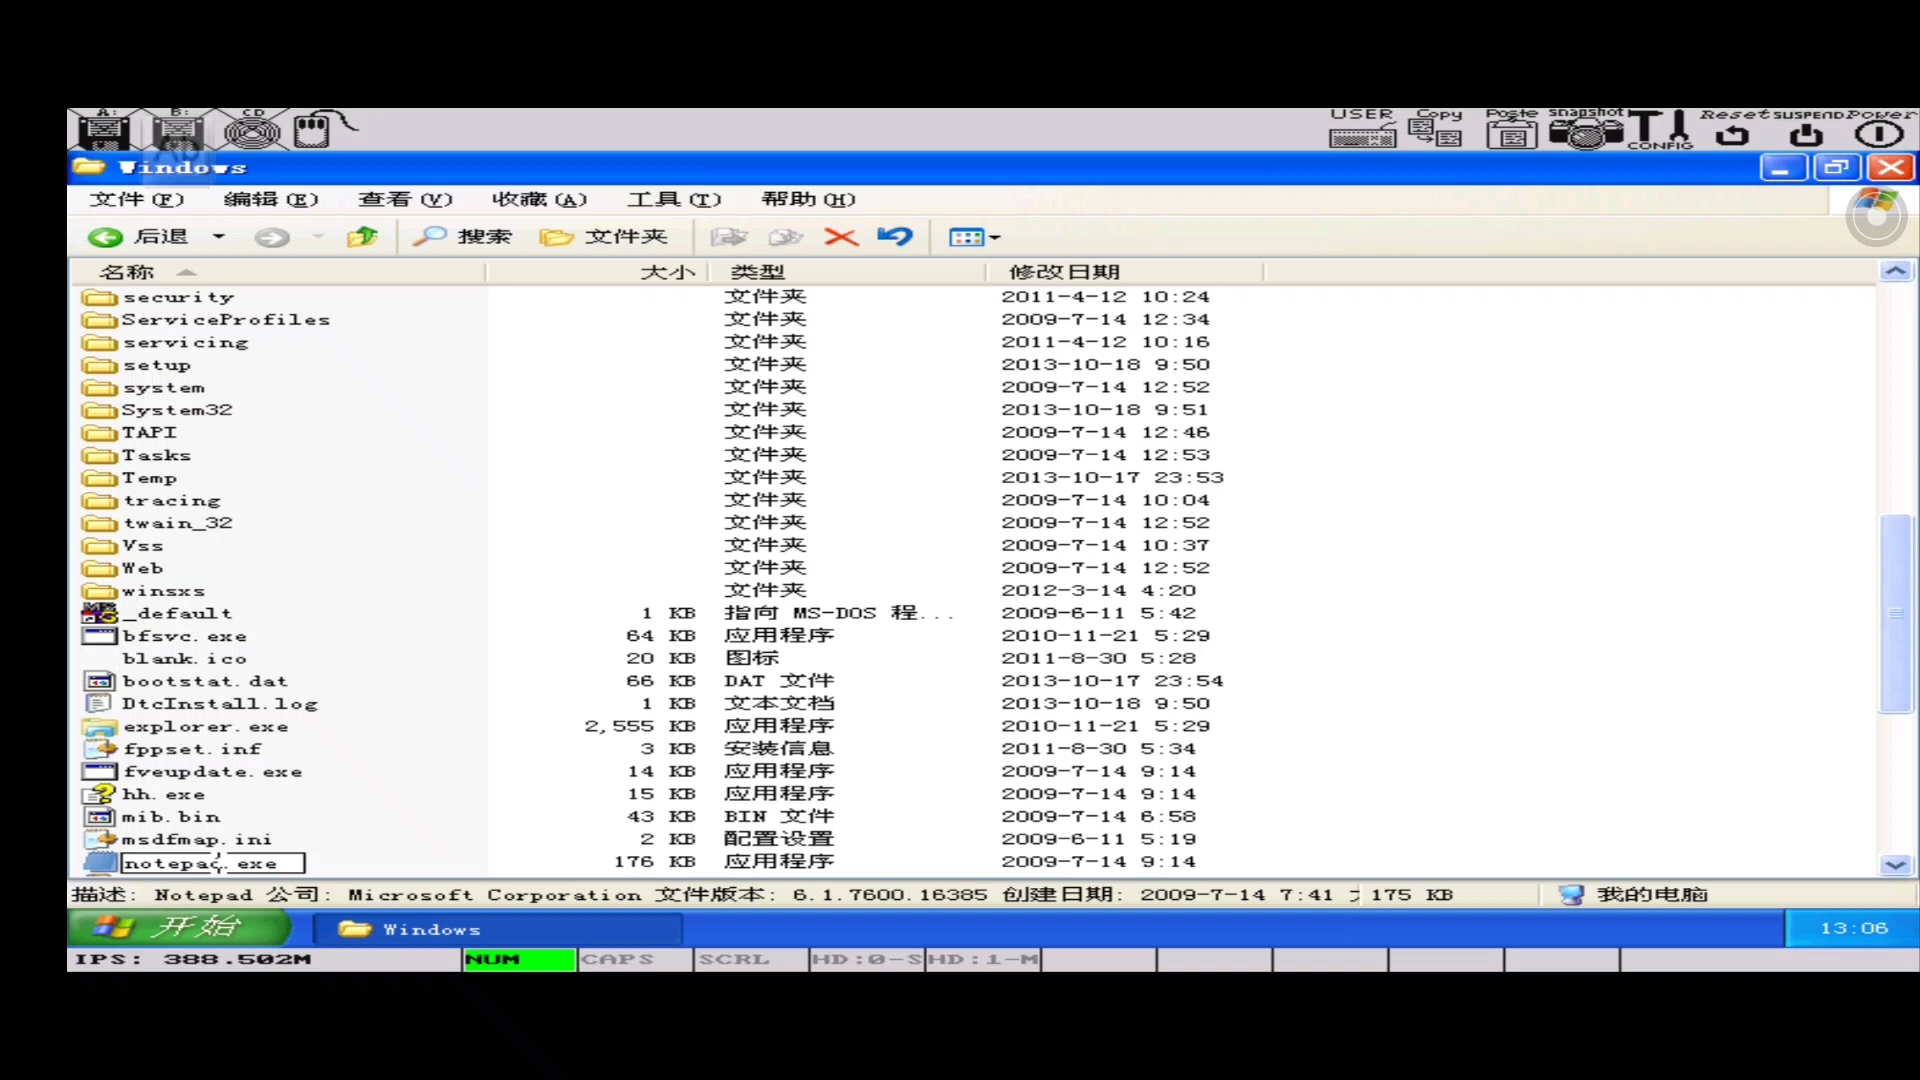Sort by the 名称 column header

click(277, 272)
